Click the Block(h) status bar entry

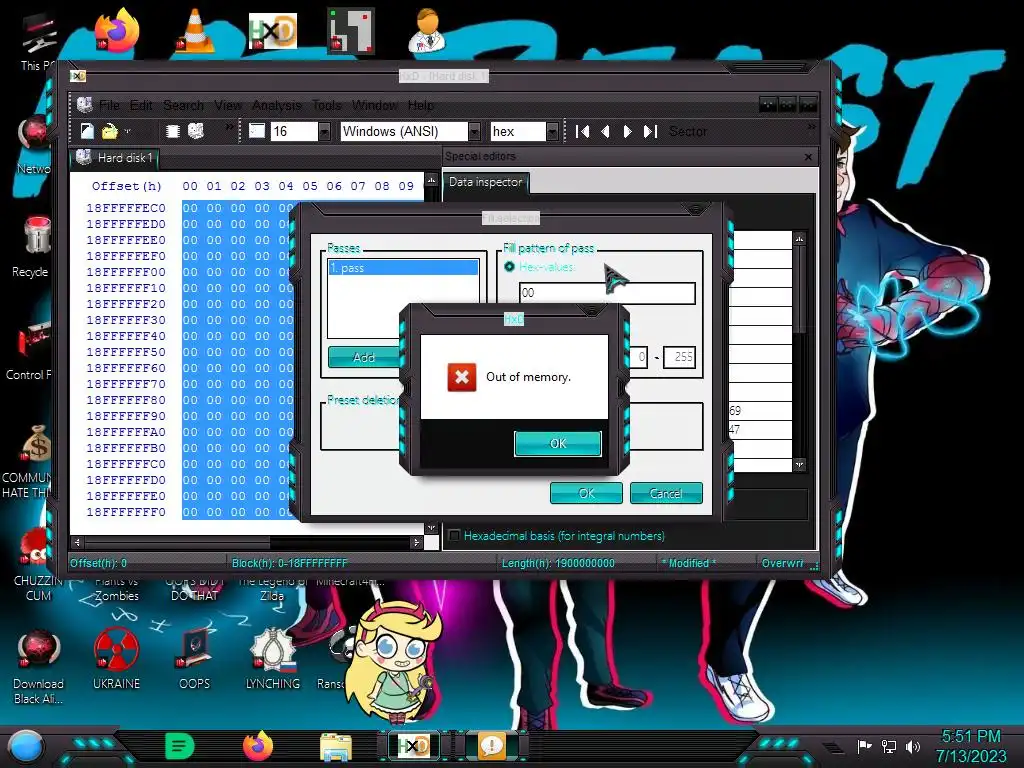290,563
